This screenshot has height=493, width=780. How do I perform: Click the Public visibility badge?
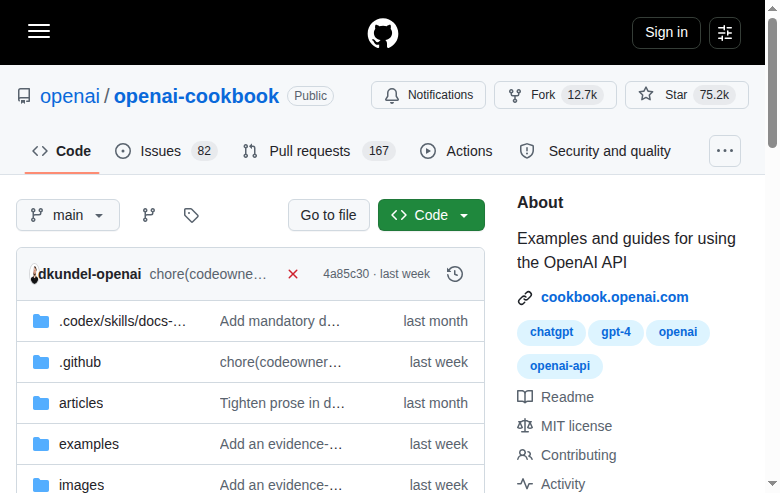[x=310, y=96]
